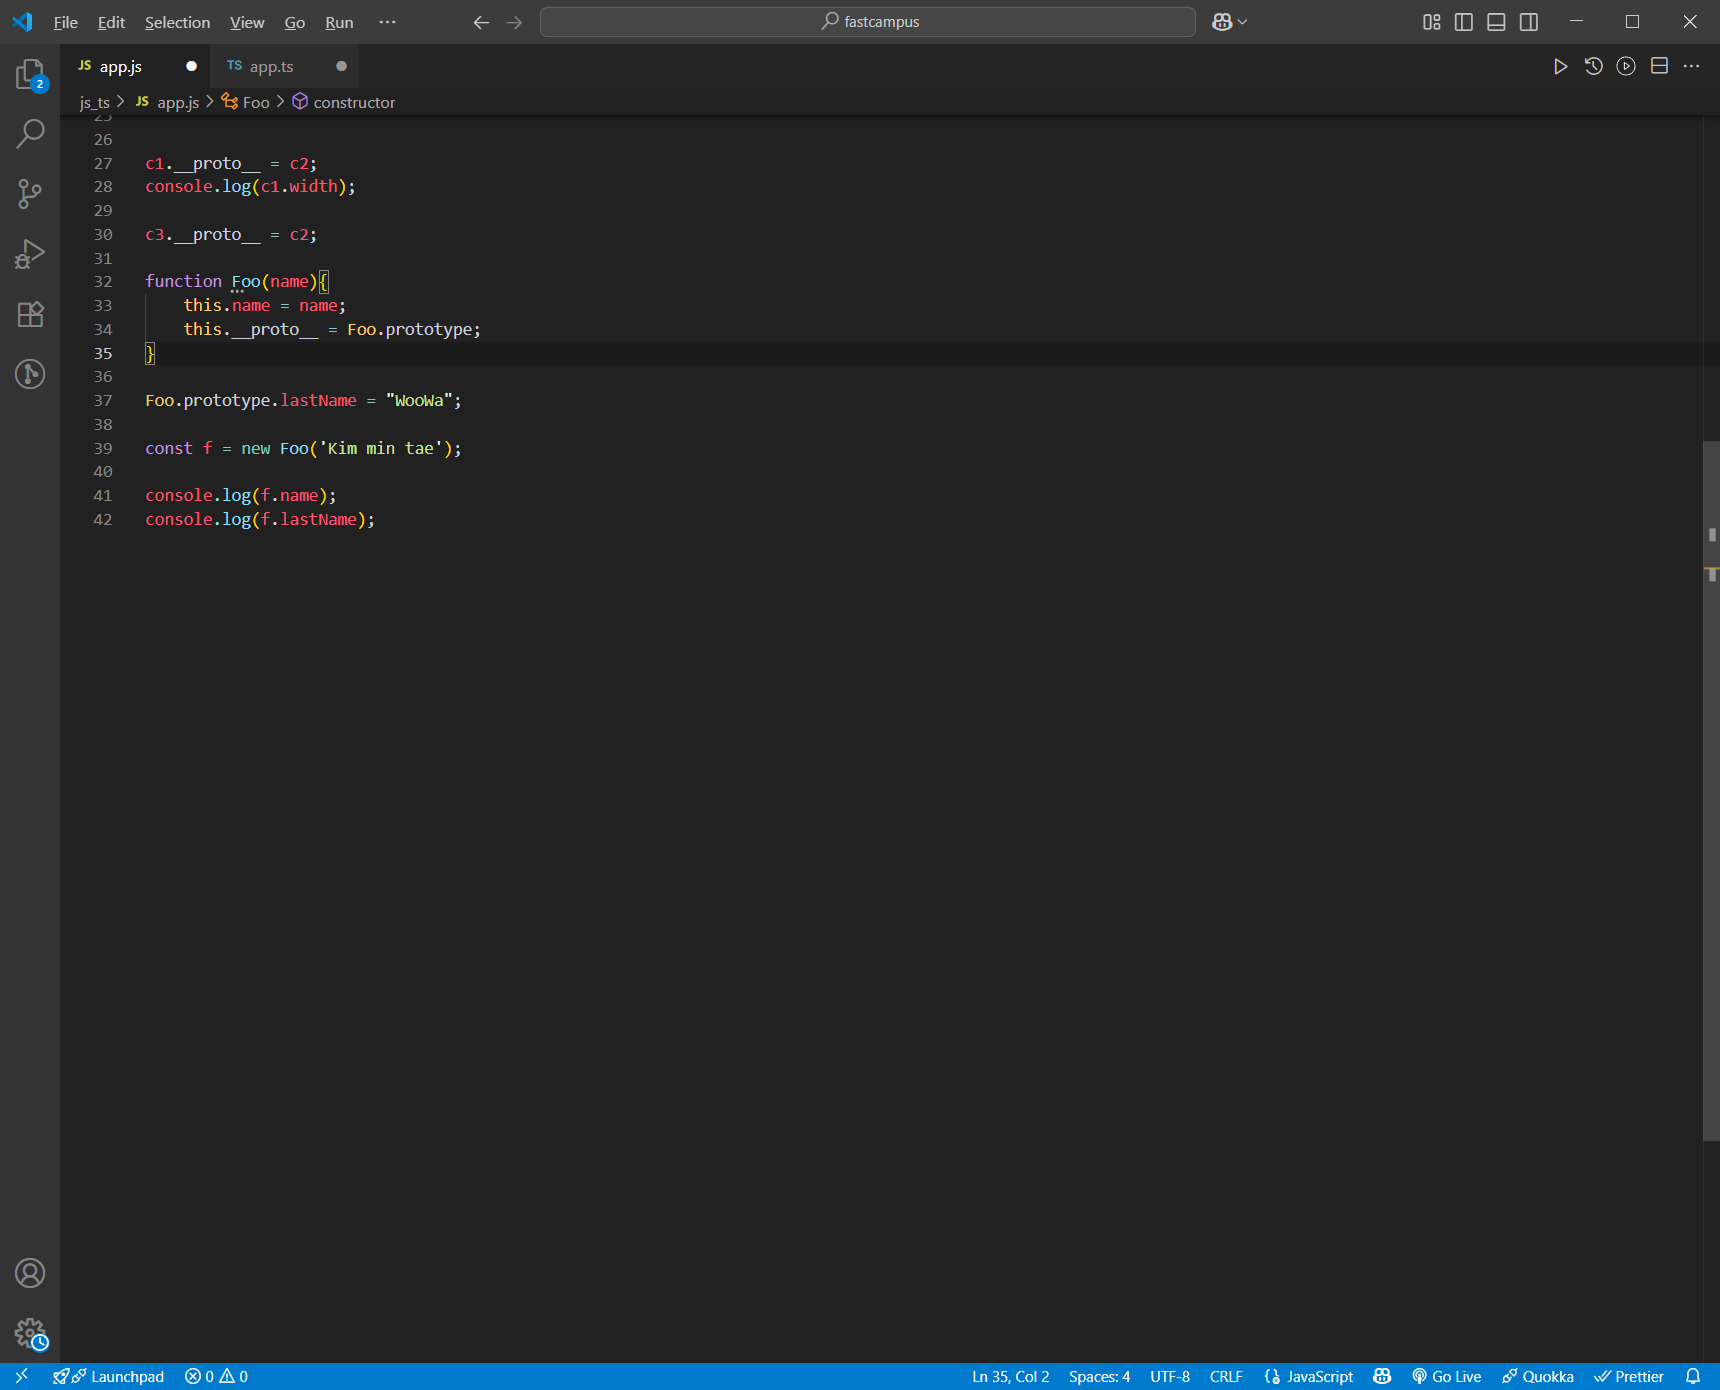Toggle the Secondary Side Bar layout button
Screen dimensions: 1720x1390
click(x=1529, y=22)
